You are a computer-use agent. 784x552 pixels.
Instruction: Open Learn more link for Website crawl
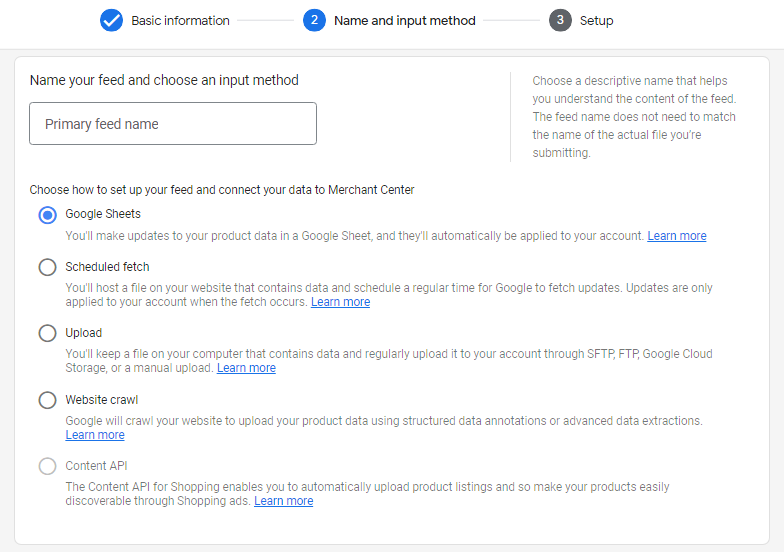pos(95,435)
